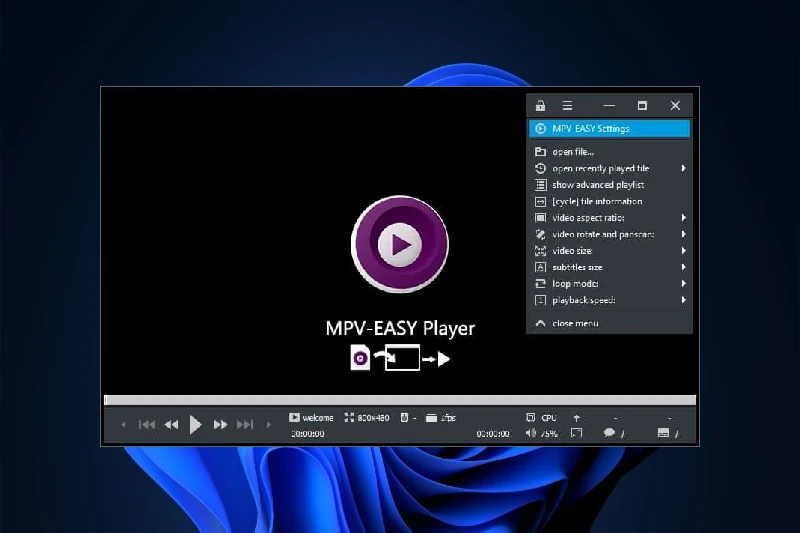This screenshot has height=533, width=800.
Task: Click the expand-arrows icon next to 800x480
Action: click(x=349, y=418)
